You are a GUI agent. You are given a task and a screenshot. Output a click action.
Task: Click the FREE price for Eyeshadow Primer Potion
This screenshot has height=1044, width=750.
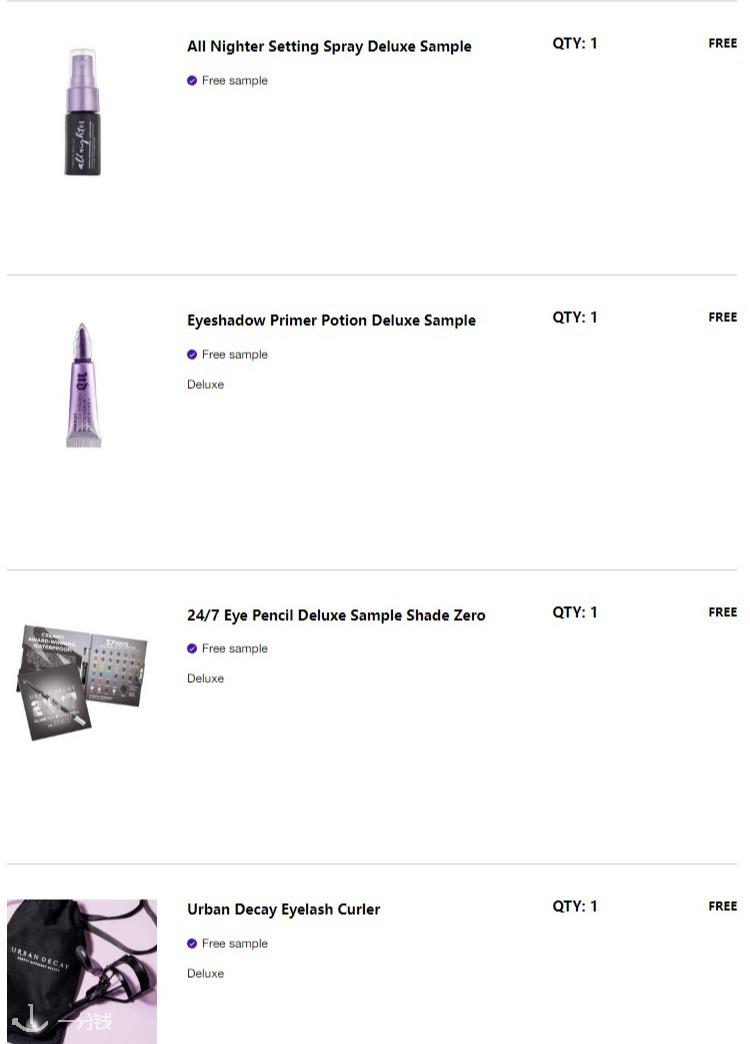point(723,318)
